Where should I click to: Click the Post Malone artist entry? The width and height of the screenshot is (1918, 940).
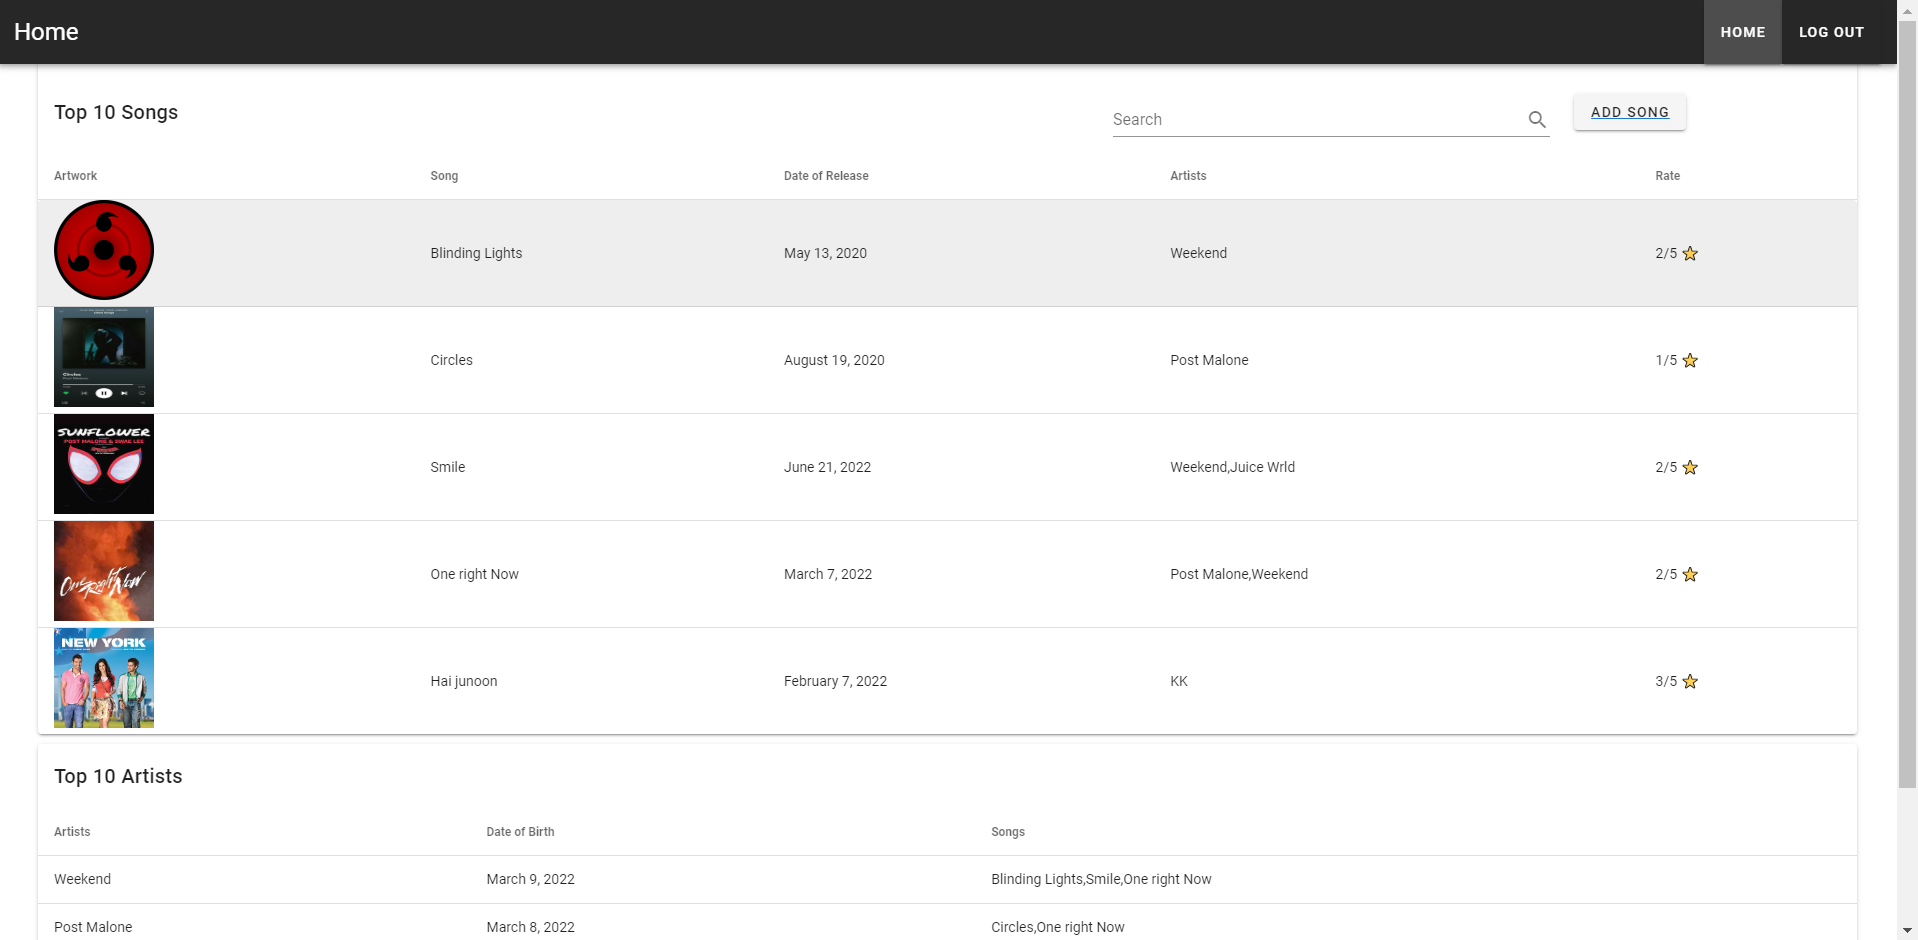(93, 926)
